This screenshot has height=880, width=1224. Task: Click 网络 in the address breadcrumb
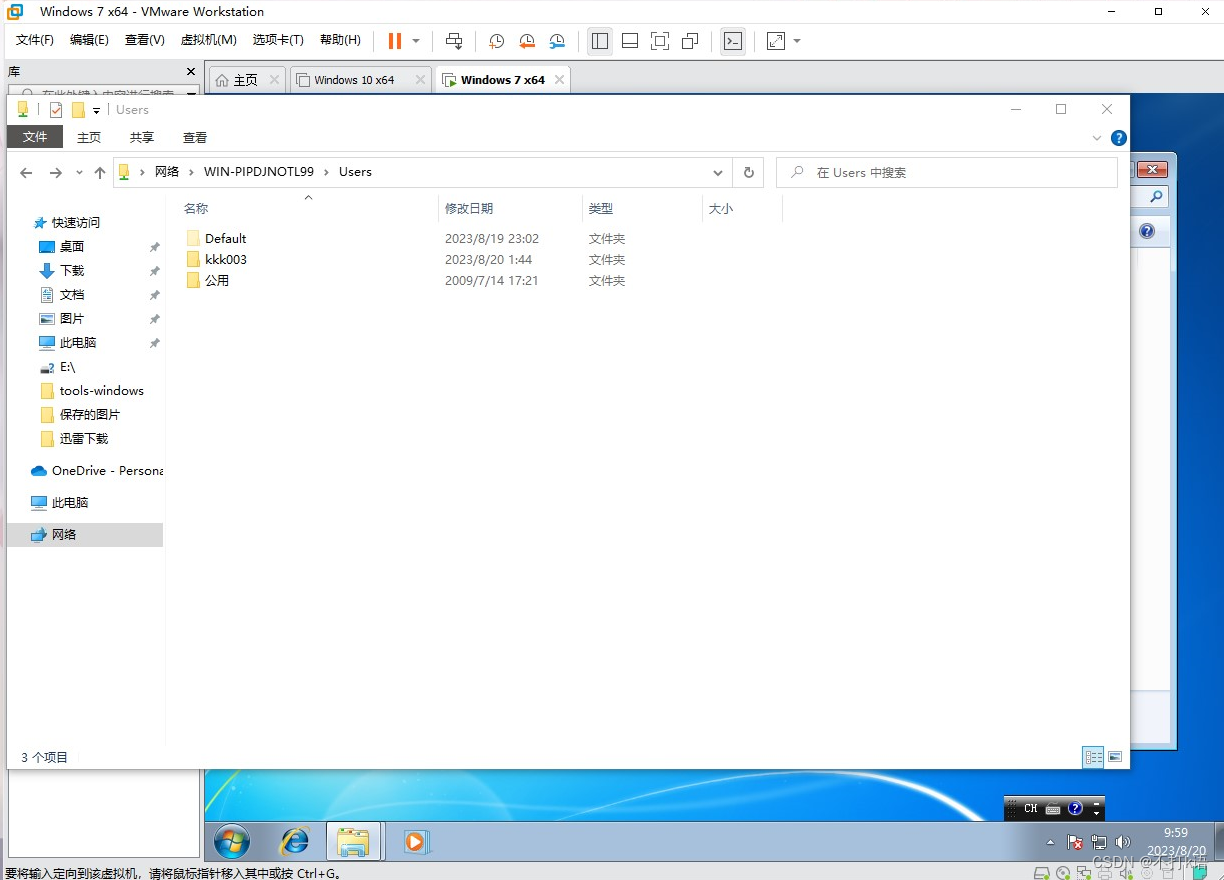(x=167, y=172)
